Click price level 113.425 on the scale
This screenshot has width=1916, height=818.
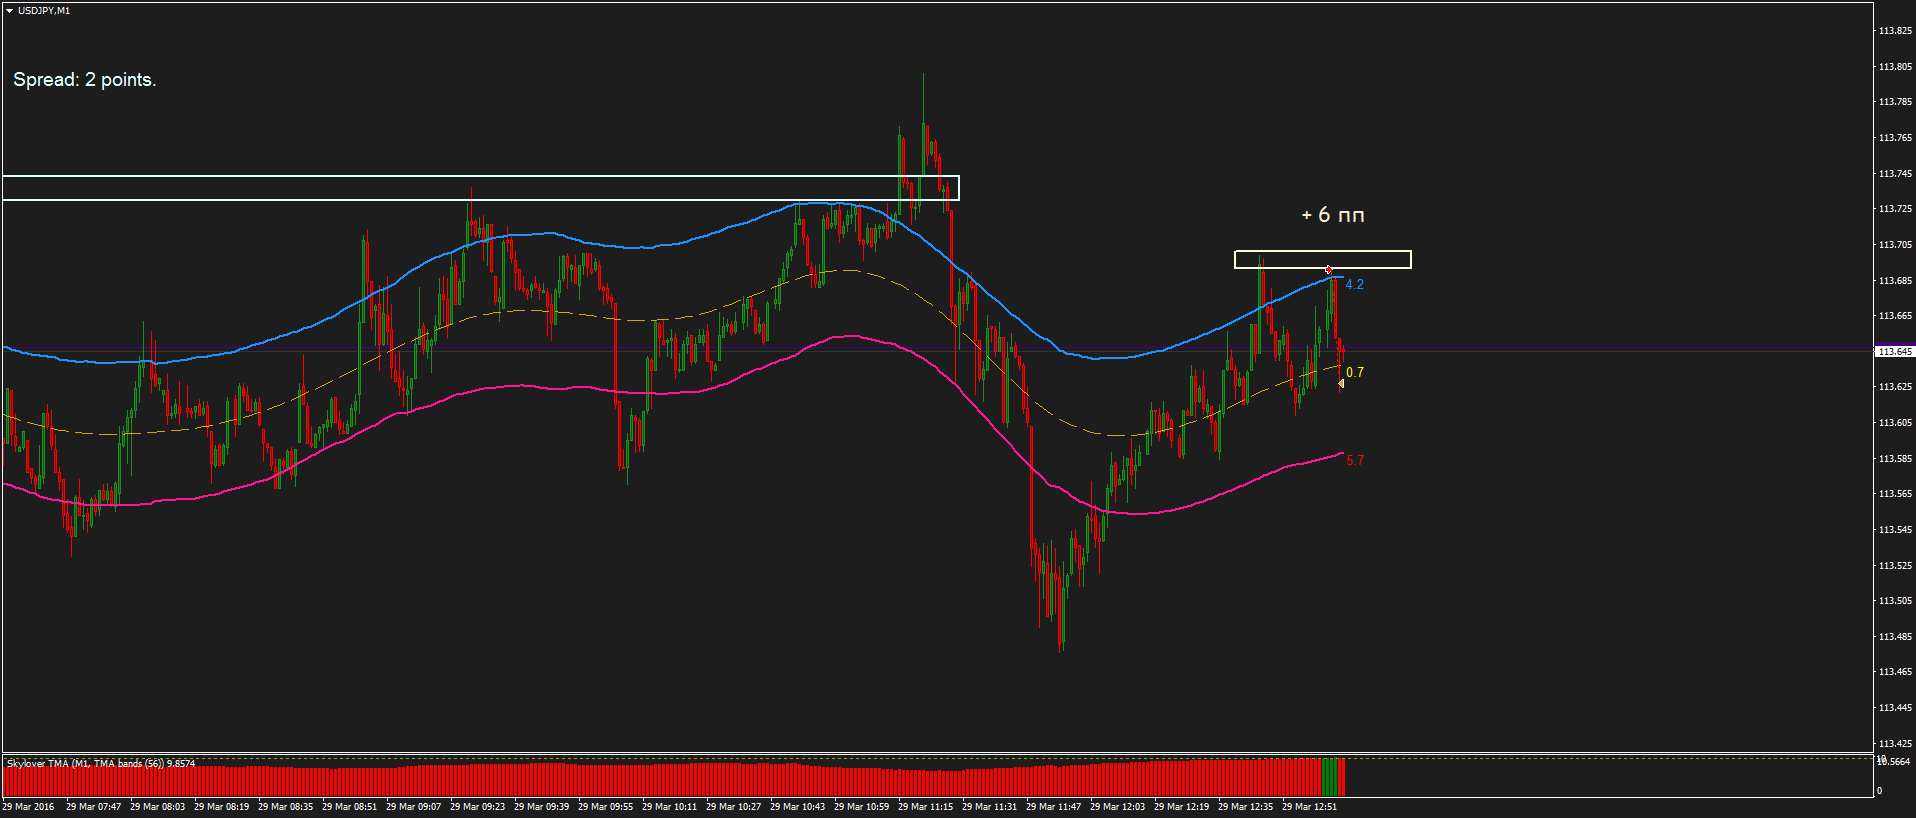1895,744
